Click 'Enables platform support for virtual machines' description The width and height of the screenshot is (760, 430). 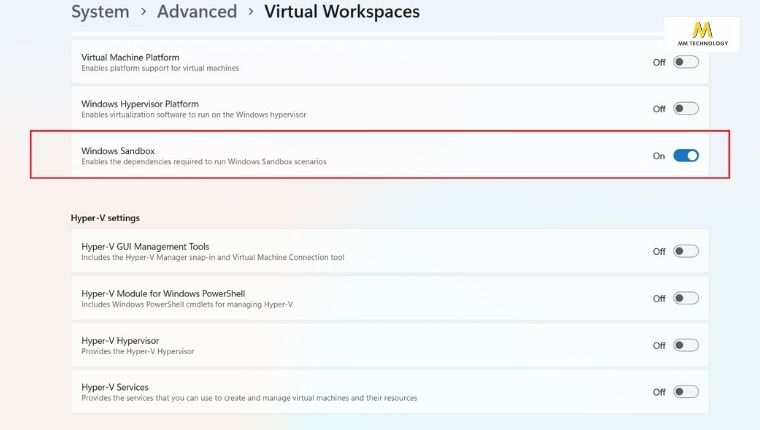[x=160, y=68]
